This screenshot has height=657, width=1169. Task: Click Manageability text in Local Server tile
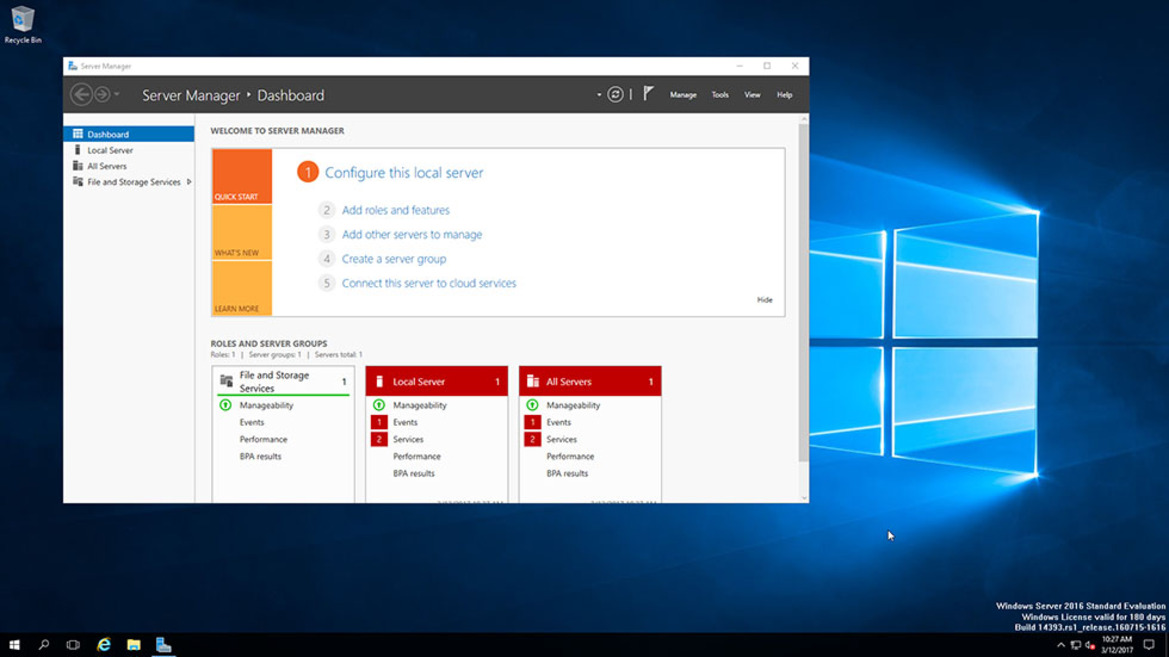[420, 405]
